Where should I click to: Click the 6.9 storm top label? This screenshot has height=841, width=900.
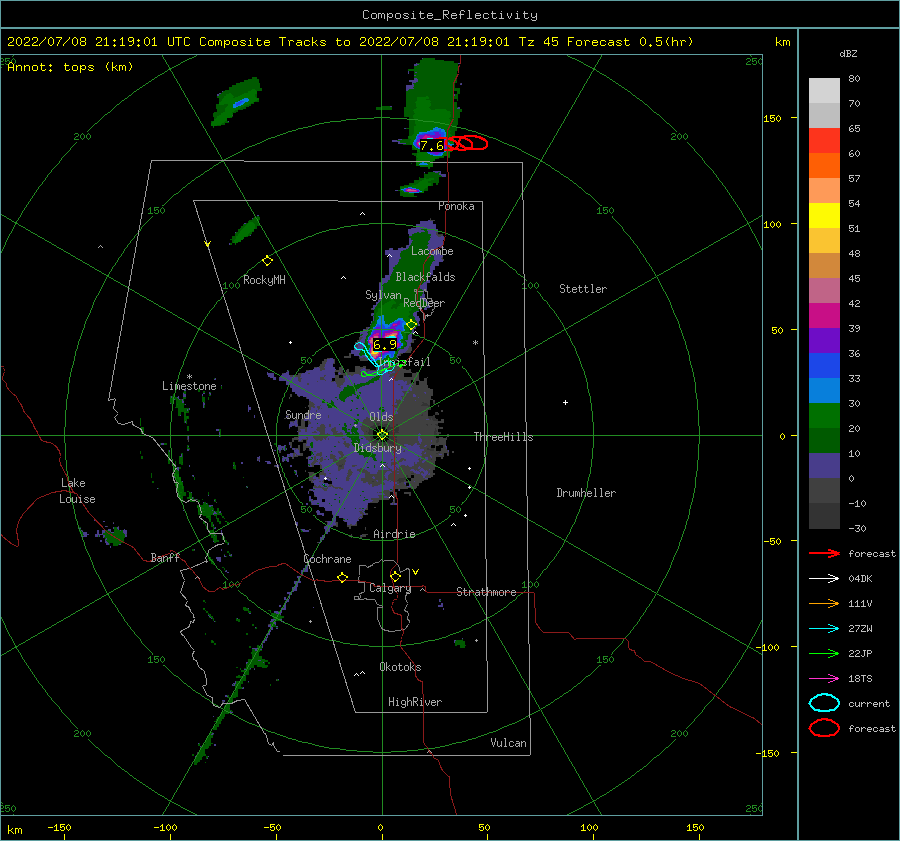coord(385,344)
